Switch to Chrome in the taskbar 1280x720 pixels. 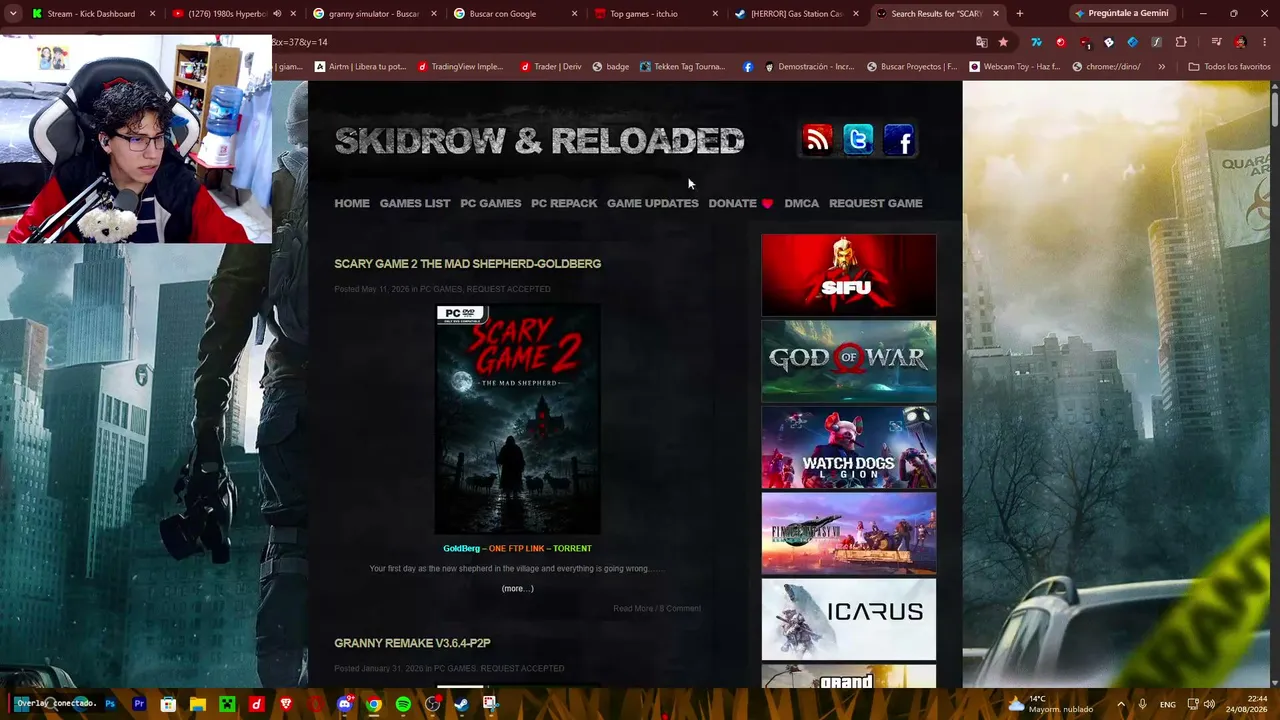[374, 704]
